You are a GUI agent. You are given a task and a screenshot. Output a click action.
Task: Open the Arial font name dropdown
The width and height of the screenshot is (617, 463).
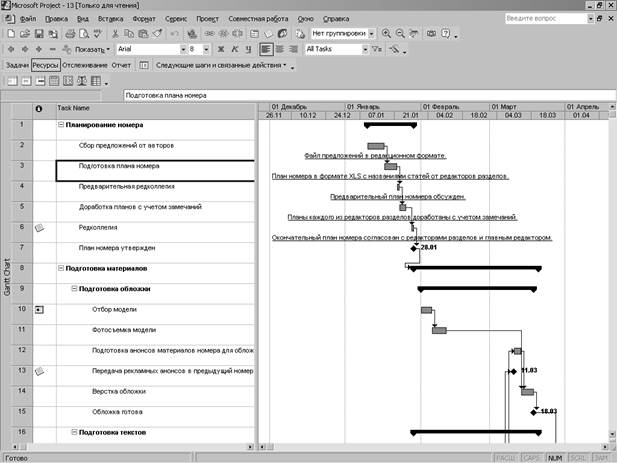183,48
